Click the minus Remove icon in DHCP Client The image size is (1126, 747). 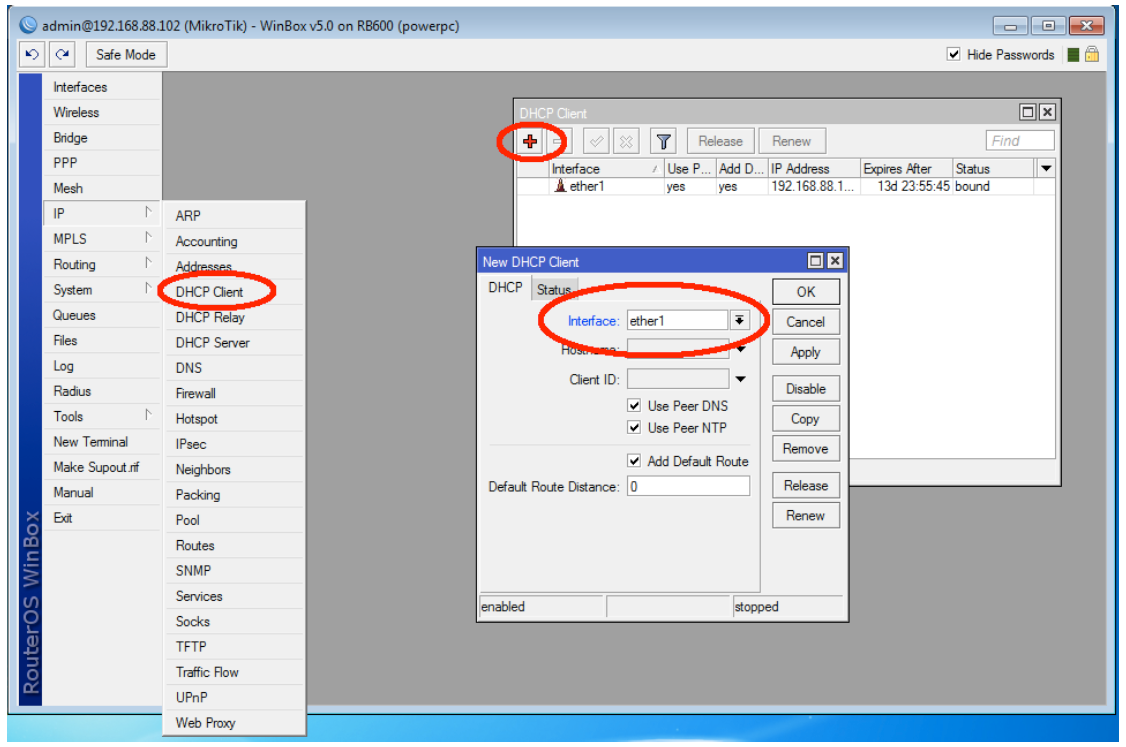[559, 141]
